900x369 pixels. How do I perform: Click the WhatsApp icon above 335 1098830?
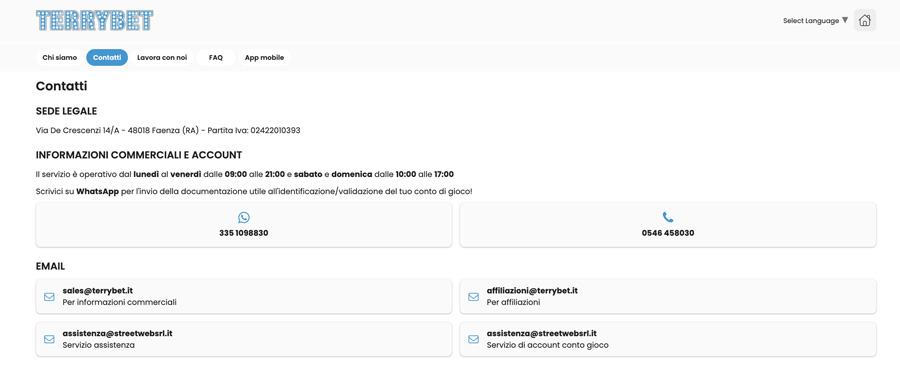coord(244,217)
